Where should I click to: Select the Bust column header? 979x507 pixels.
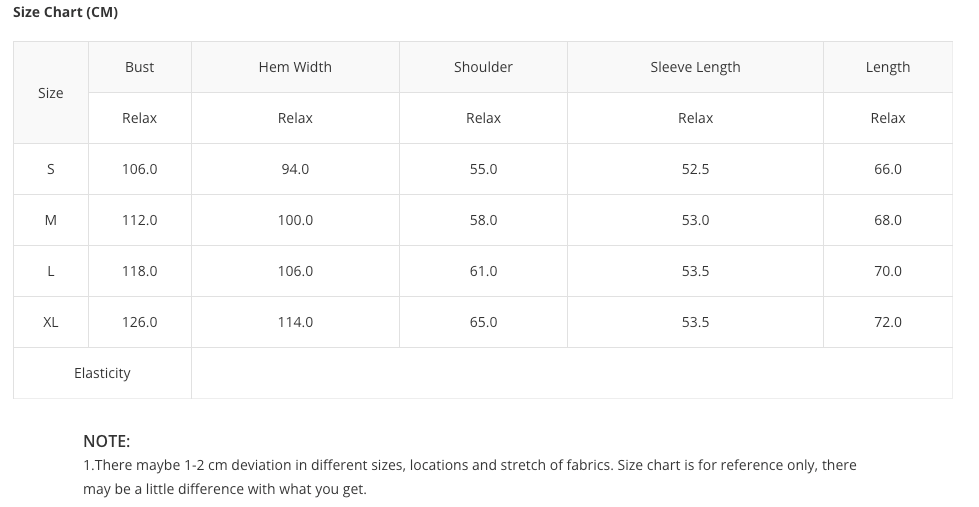click(x=140, y=67)
